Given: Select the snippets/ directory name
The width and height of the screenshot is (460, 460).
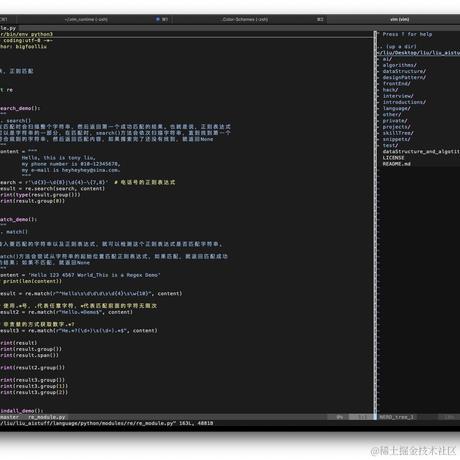Looking at the screenshot, I should 396,139.
